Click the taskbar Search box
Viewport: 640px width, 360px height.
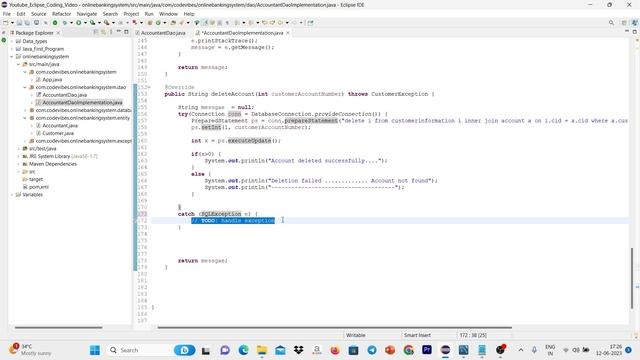[x=152, y=350]
